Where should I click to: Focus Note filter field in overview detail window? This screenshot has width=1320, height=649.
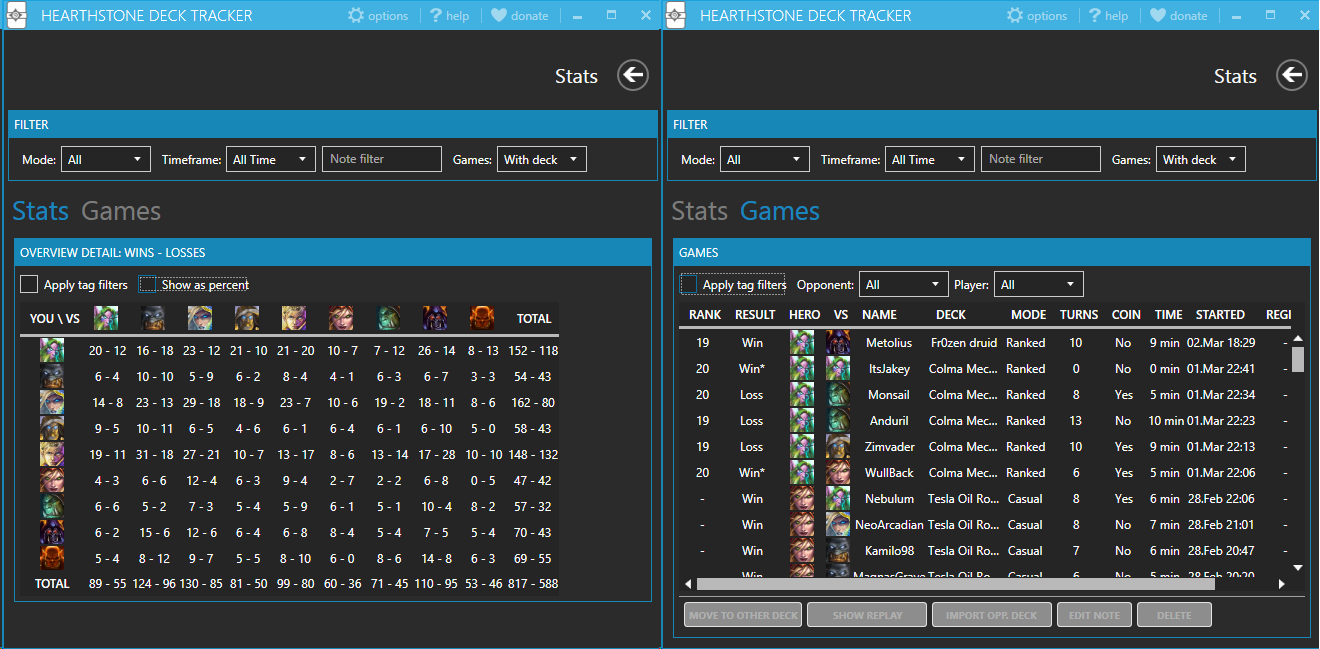[x=382, y=159]
